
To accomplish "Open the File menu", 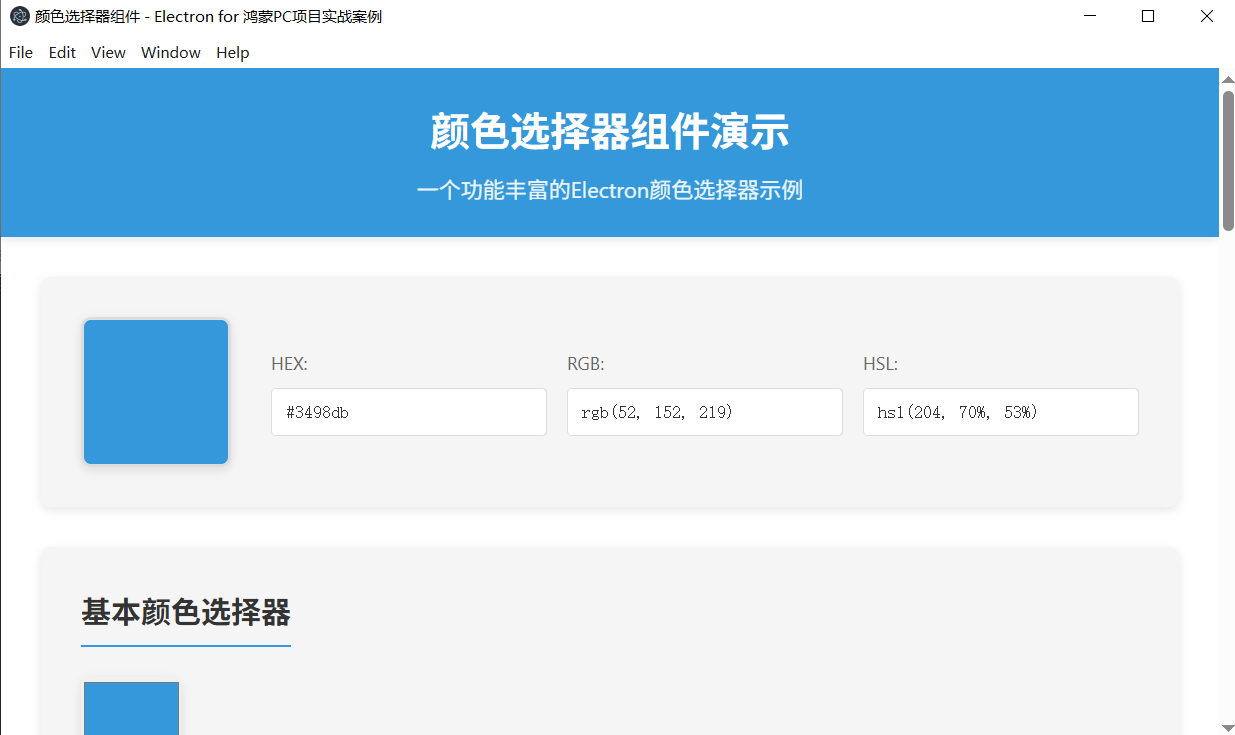I will (20, 52).
